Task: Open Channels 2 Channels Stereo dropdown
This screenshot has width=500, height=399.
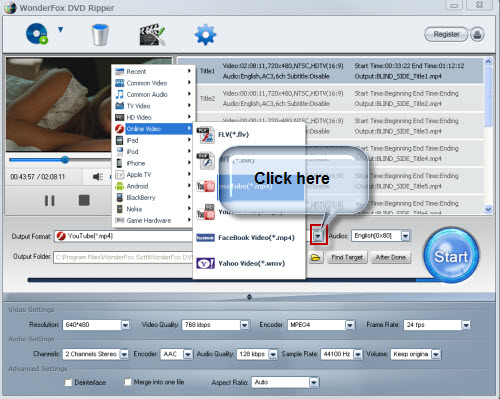Action: [95, 354]
